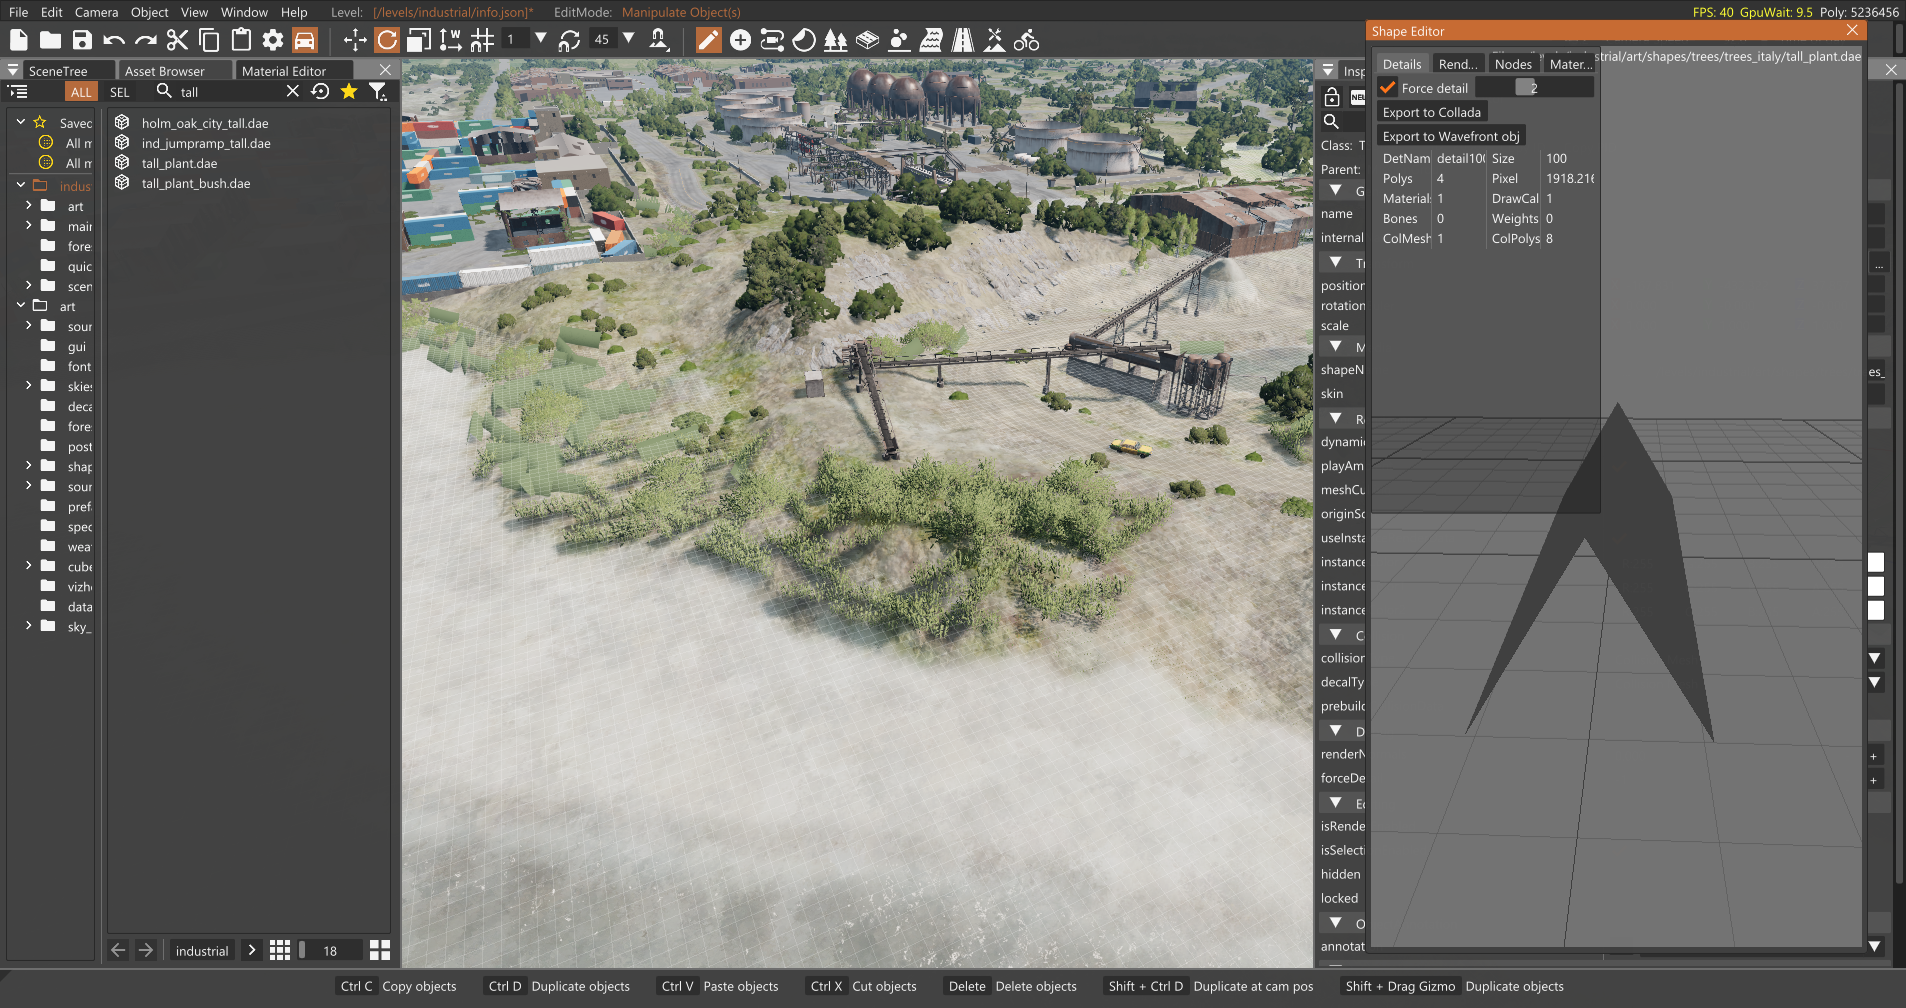1906x1008 pixels.
Task: Click Export to Collada button
Action: 1431,112
